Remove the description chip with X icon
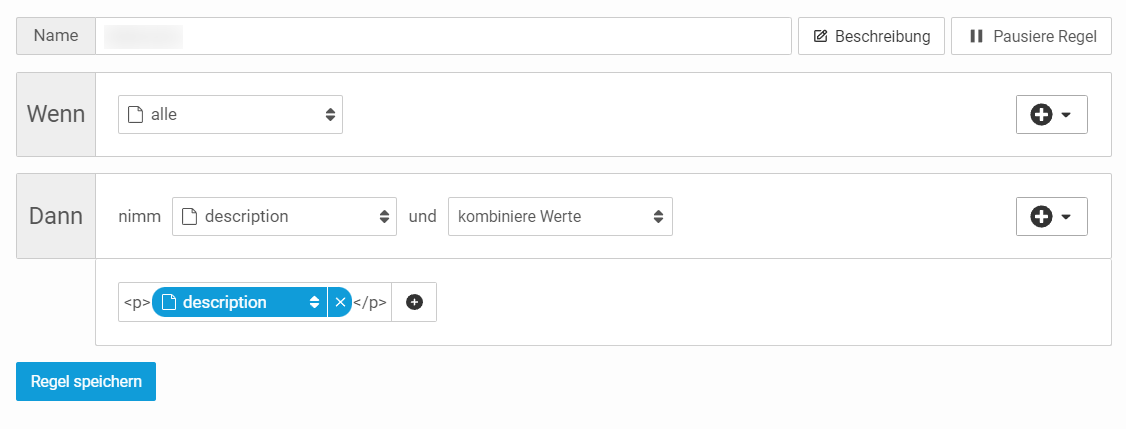 point(340,303)
